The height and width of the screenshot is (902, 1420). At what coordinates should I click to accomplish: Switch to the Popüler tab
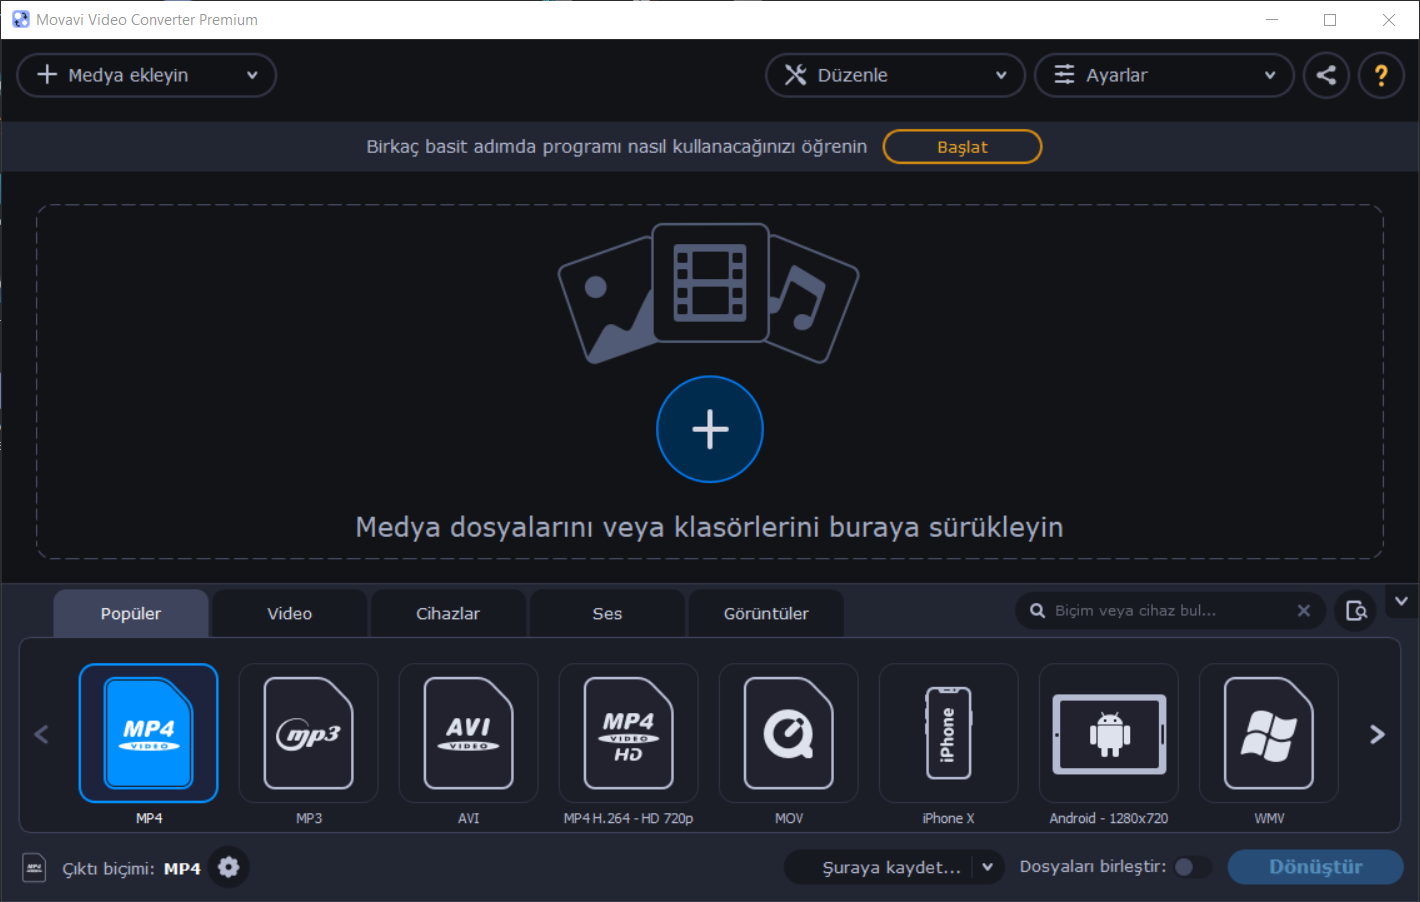coord(131,613)
